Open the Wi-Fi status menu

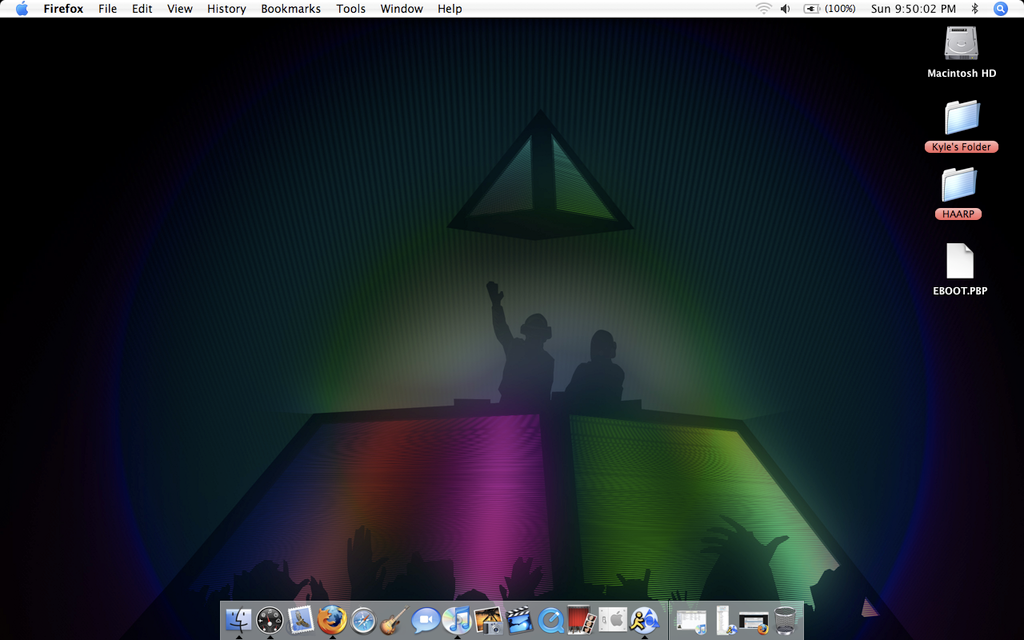pos(763,9)
